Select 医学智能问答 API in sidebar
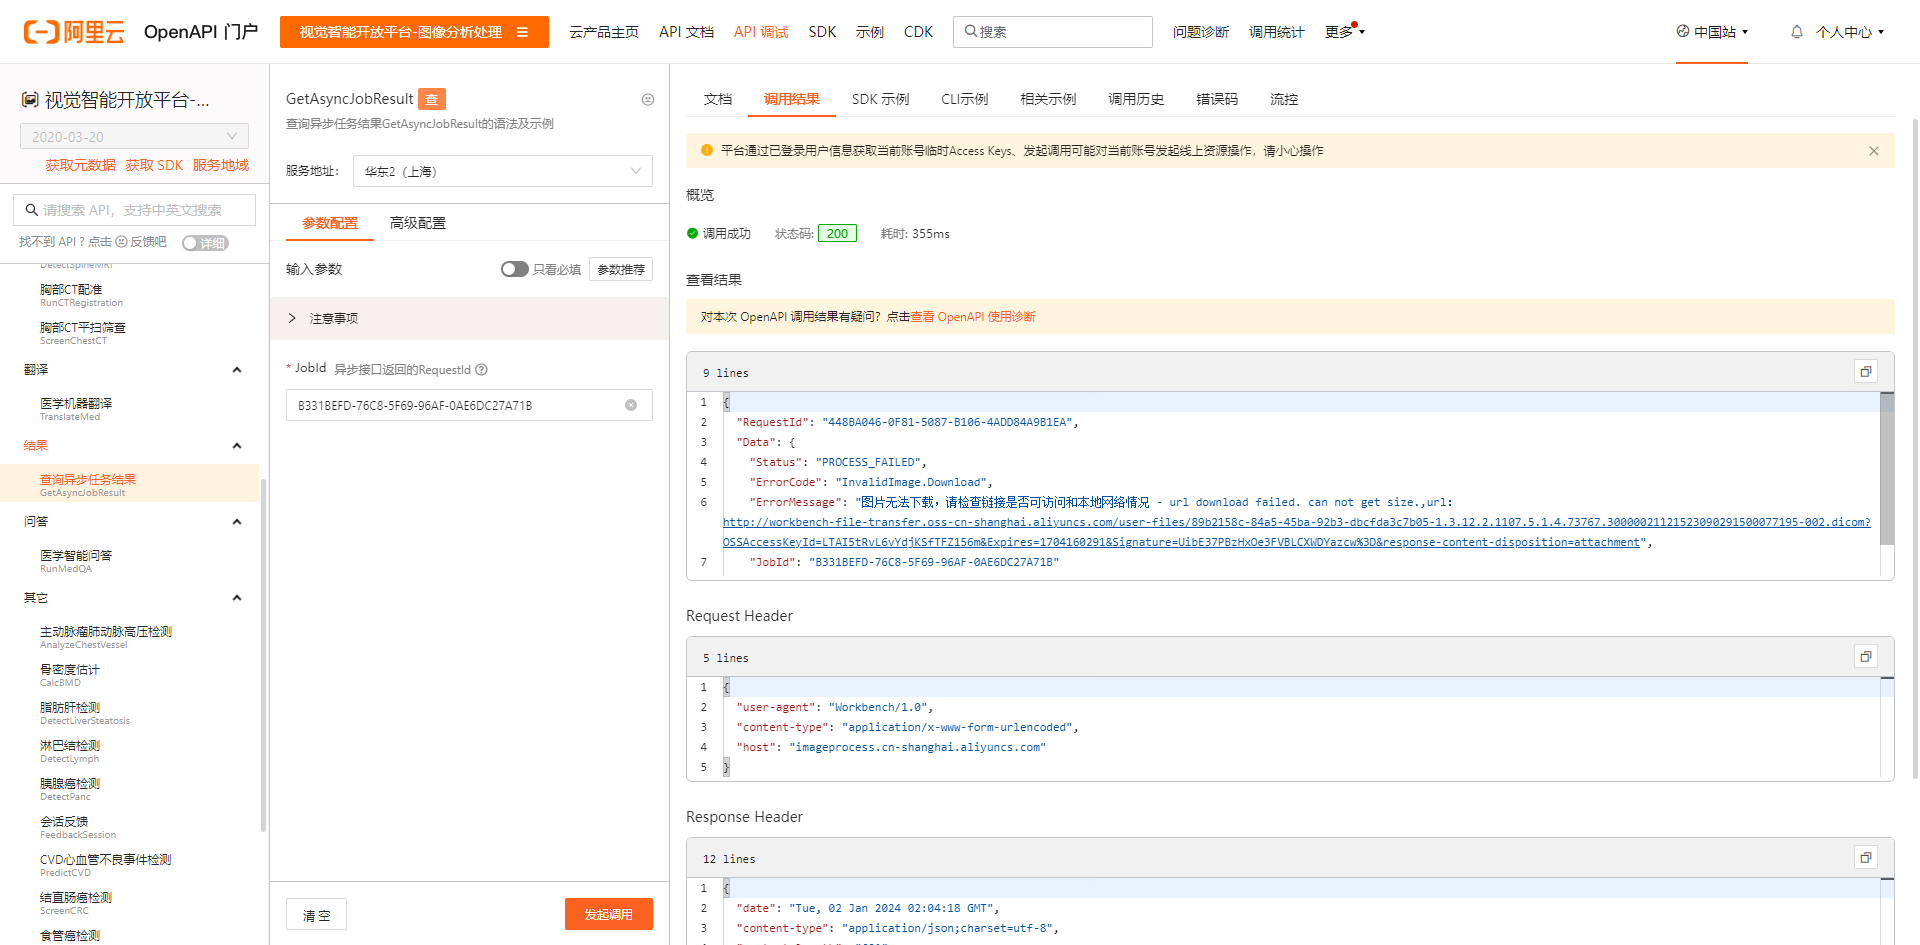1920x945 pixels. click(x=76, y=560)
